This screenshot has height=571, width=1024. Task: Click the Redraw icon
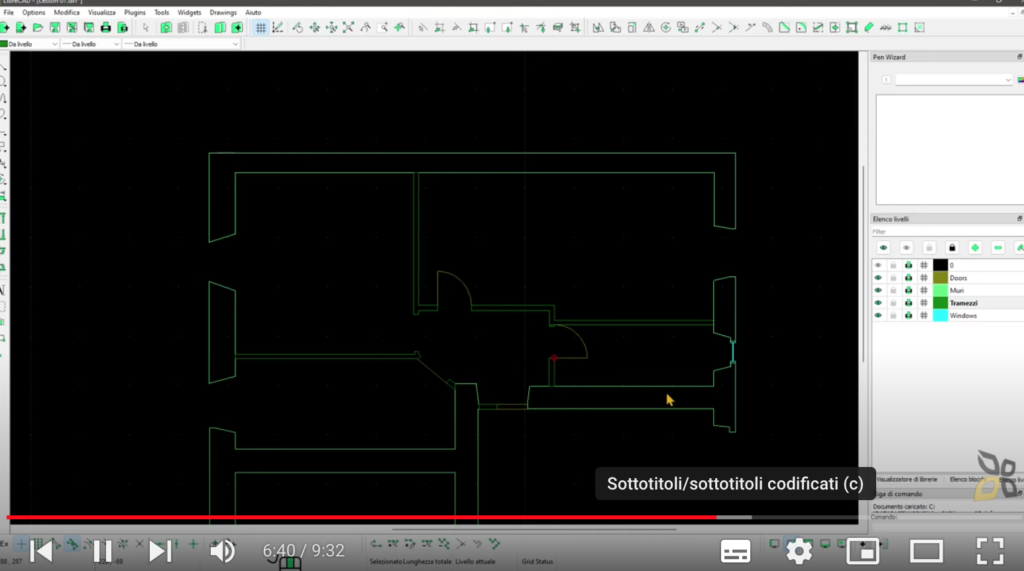tap(298, 27)
